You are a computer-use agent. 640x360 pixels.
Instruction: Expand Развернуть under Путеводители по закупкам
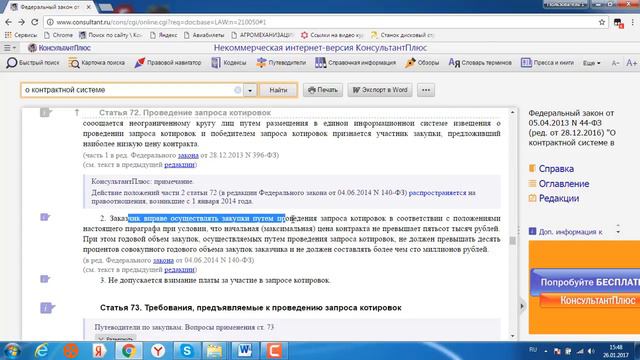click(x=116, y=338)
